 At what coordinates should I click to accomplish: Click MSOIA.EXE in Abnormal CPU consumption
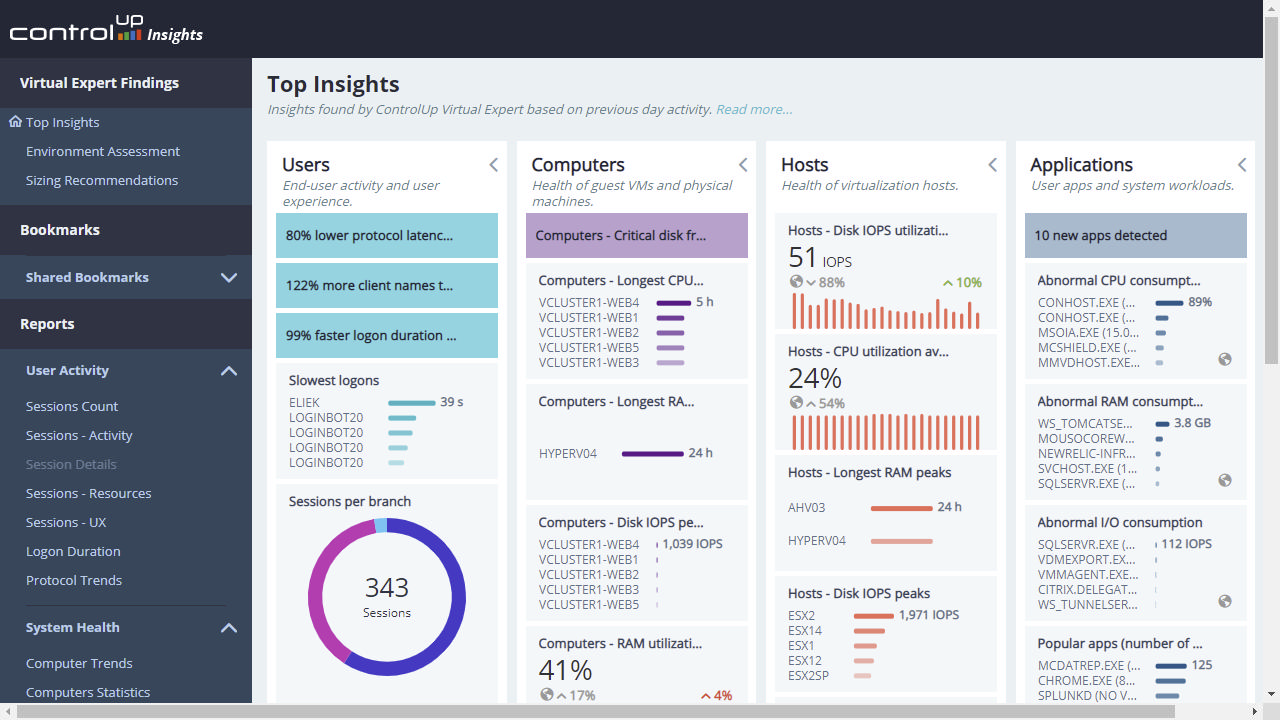(x=1088, y=332)
